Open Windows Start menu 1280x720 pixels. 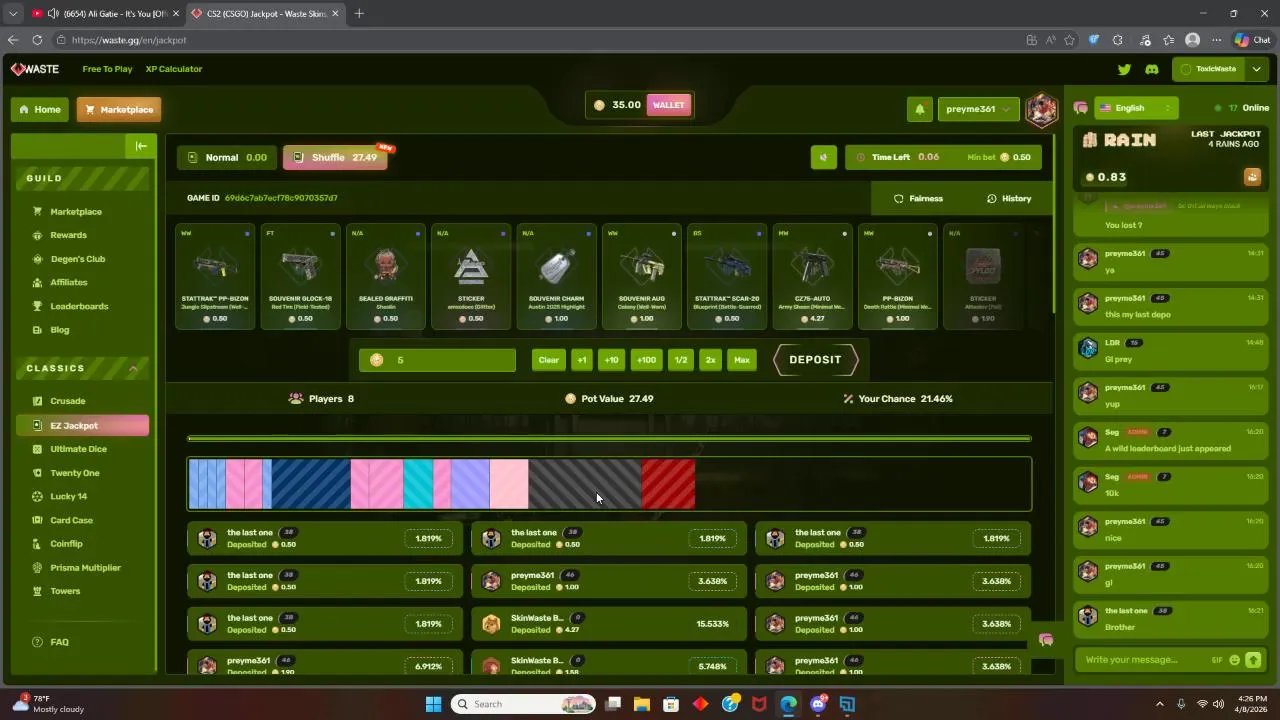click(x=433, y=704)
